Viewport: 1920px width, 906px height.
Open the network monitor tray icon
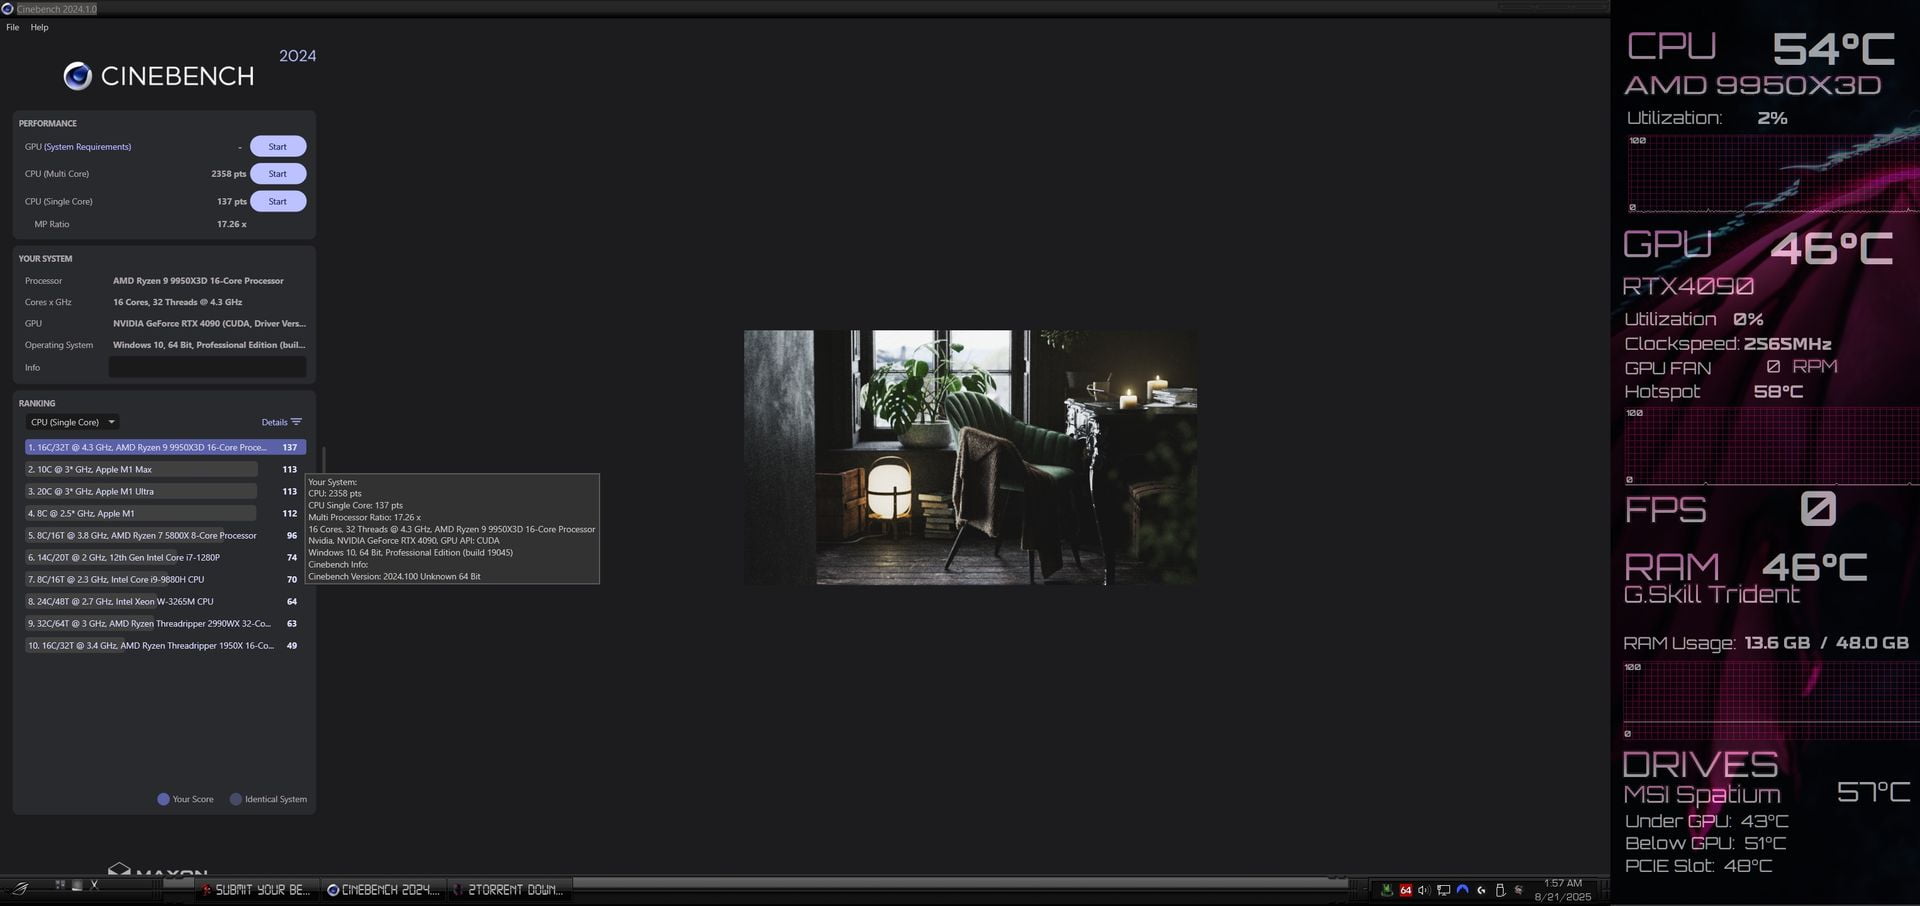[x=1443, y=890]
